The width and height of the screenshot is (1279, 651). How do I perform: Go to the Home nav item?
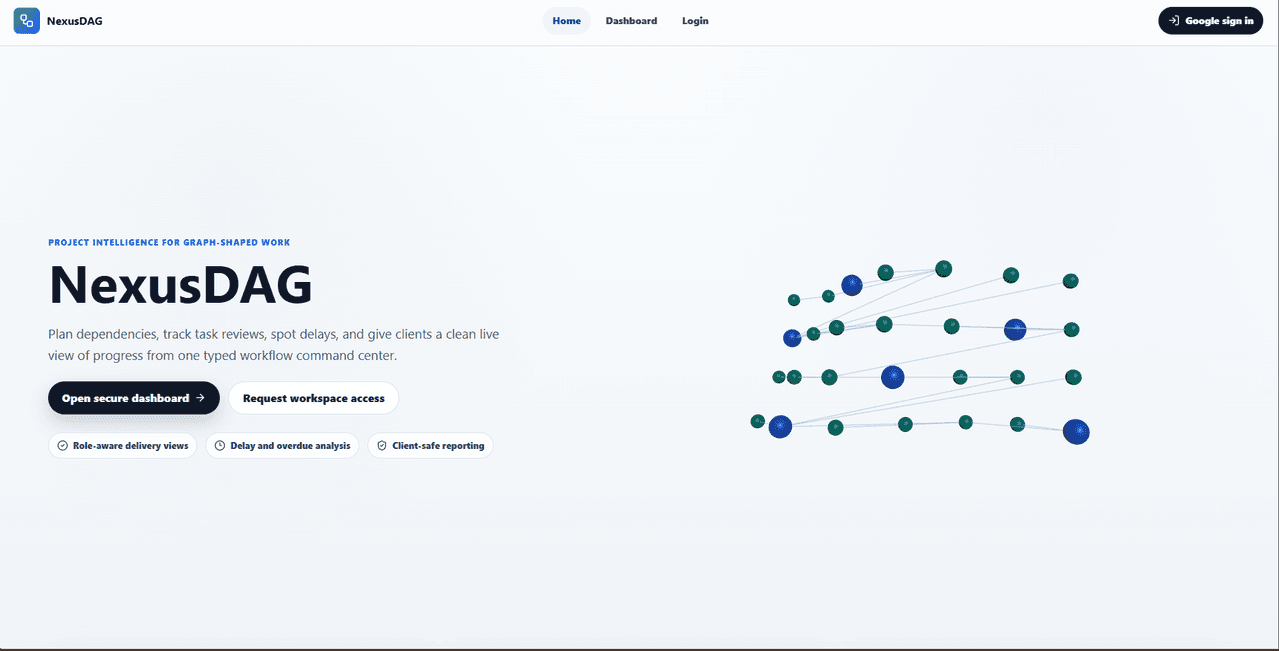567,21
